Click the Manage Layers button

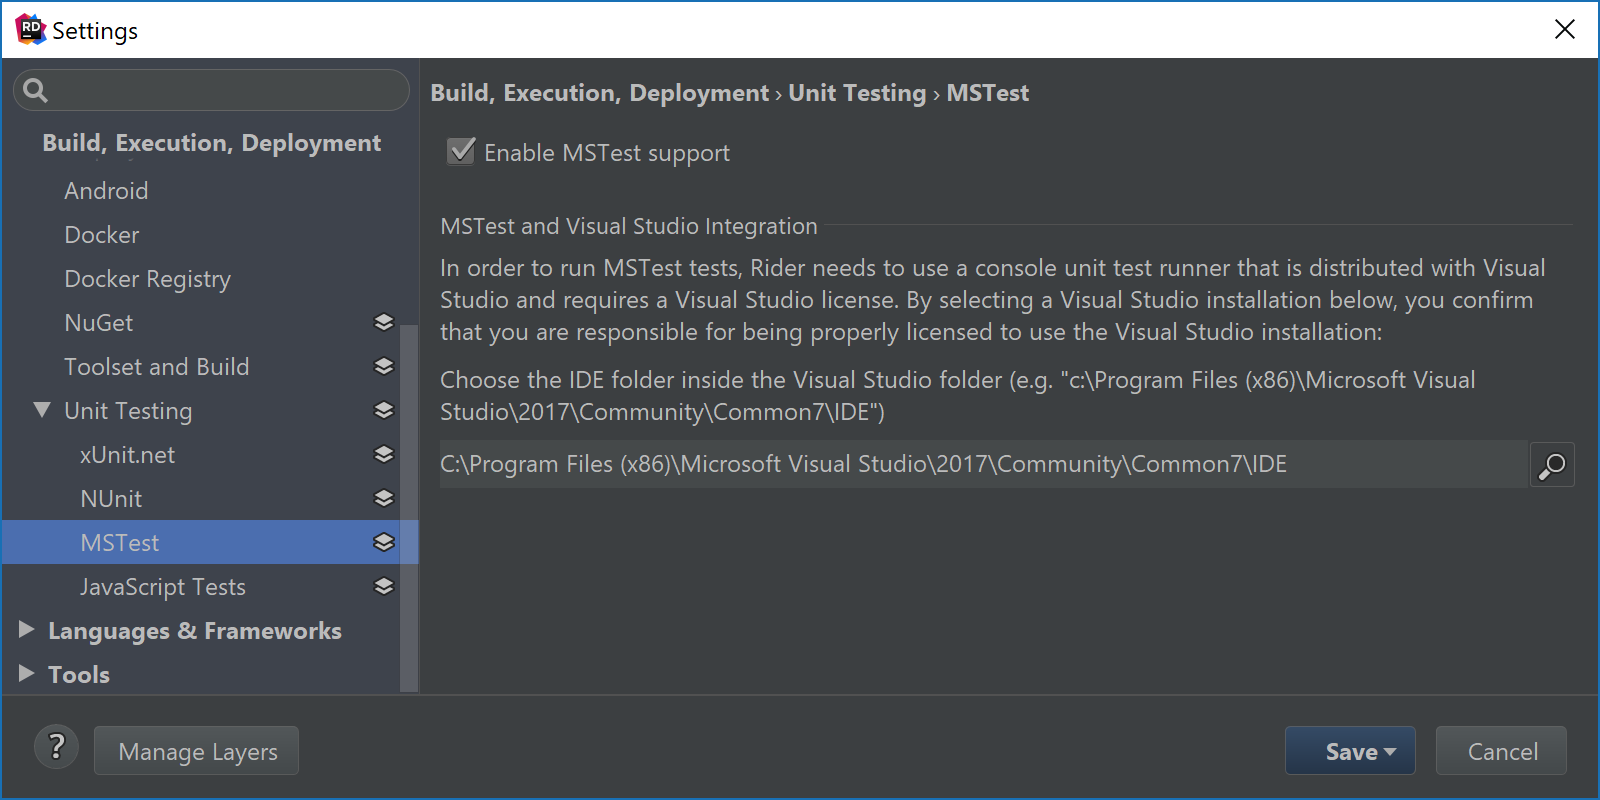tap(196, 750)
